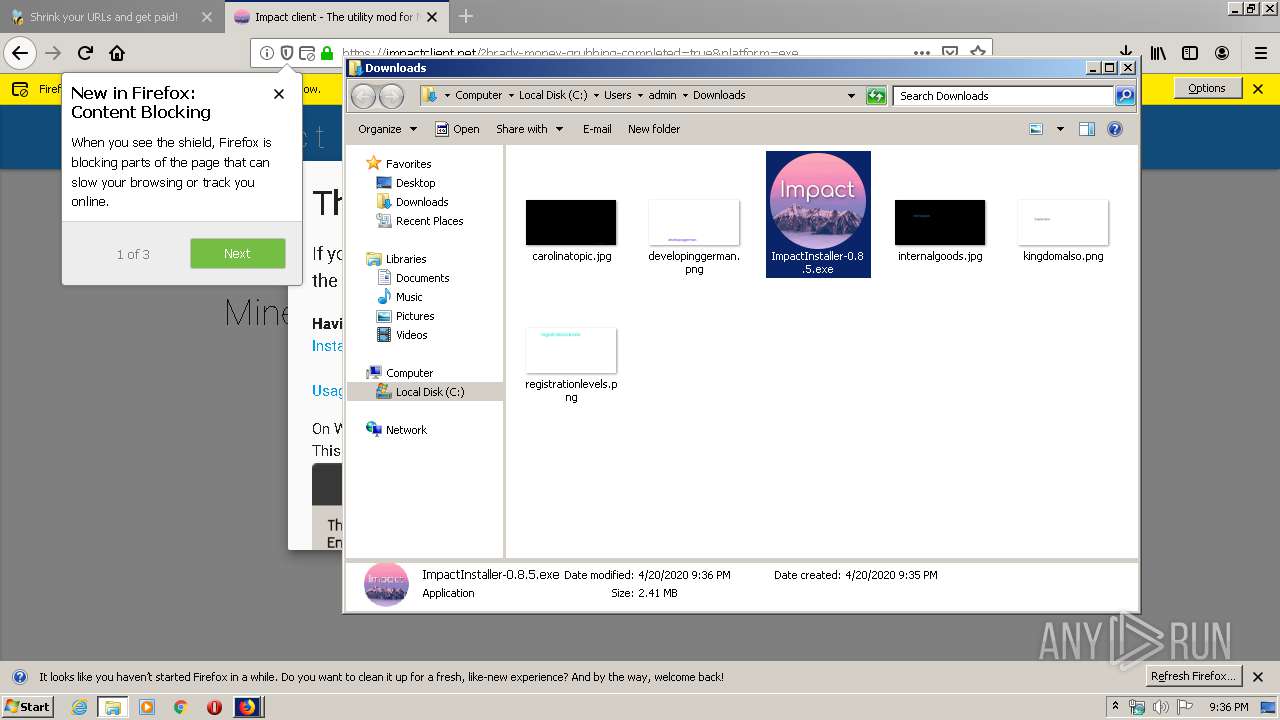Expand the Explorer address bar history dropdown

[x=851, y=96]
